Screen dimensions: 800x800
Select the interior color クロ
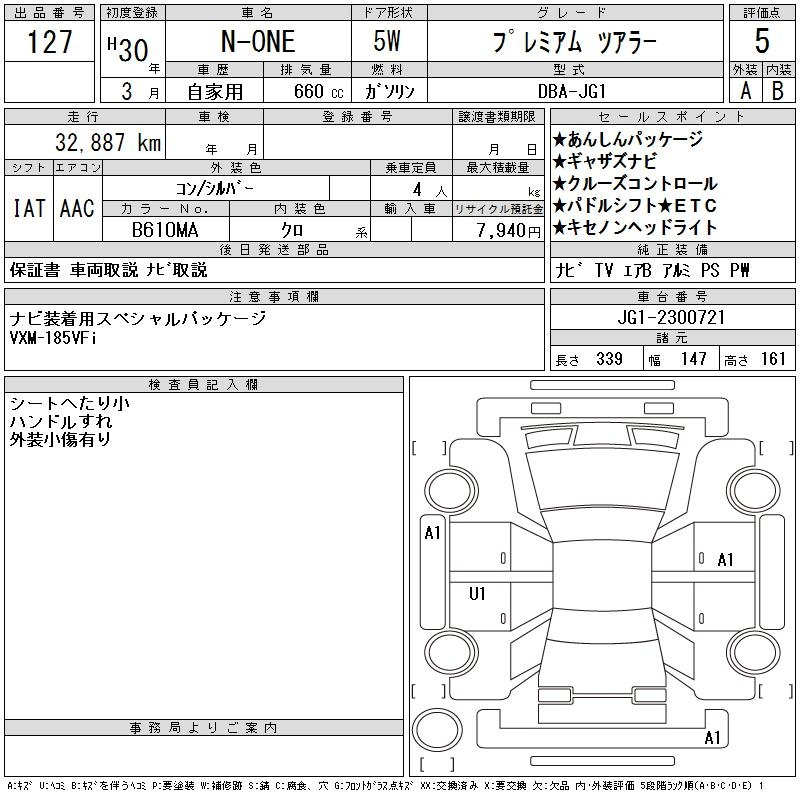point(292,230)
